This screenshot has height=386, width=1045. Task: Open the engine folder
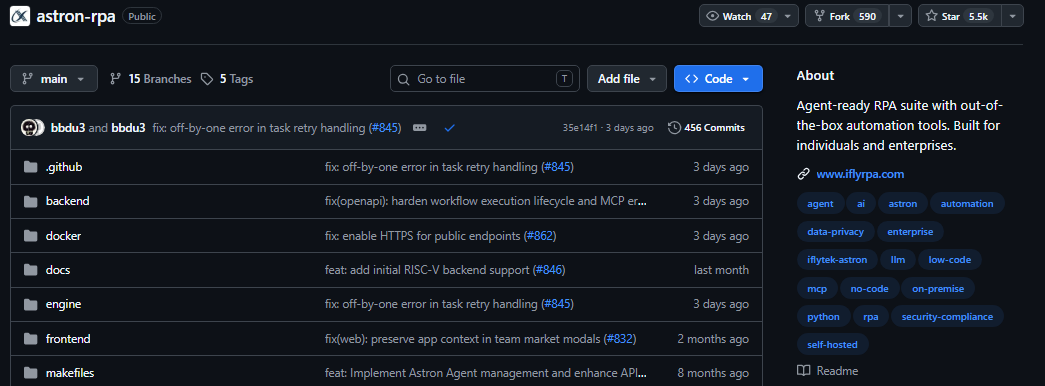[x=63, y=305]
